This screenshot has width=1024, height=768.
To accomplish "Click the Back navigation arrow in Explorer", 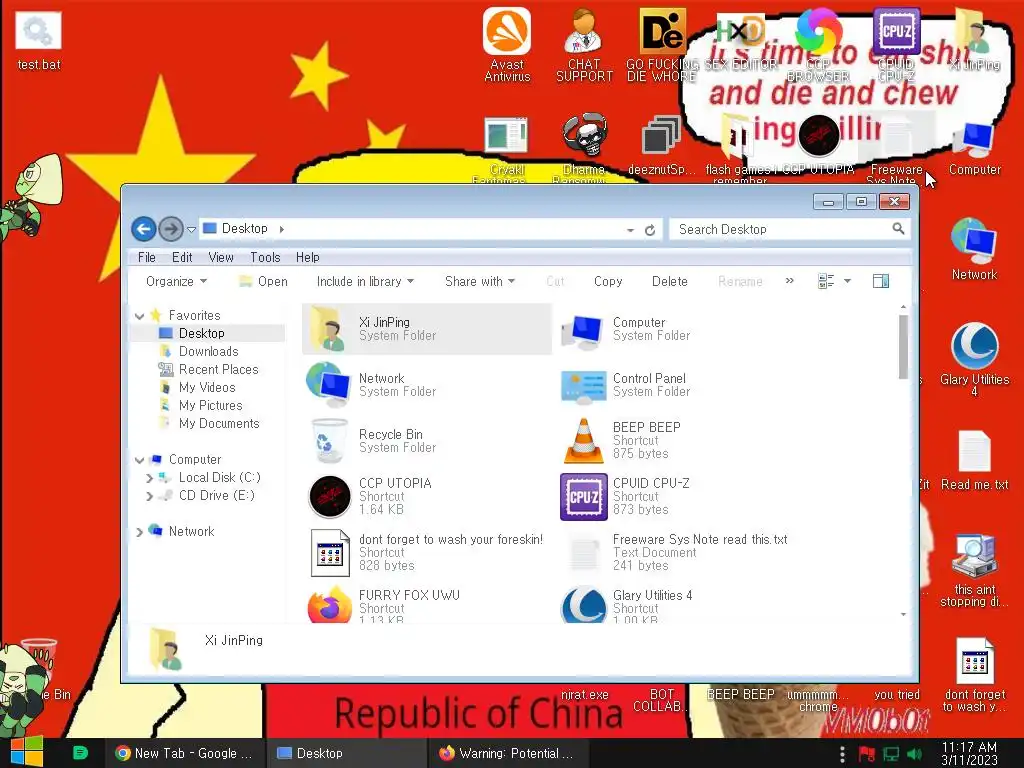I will pyautogui.click(x=144, y=229).
